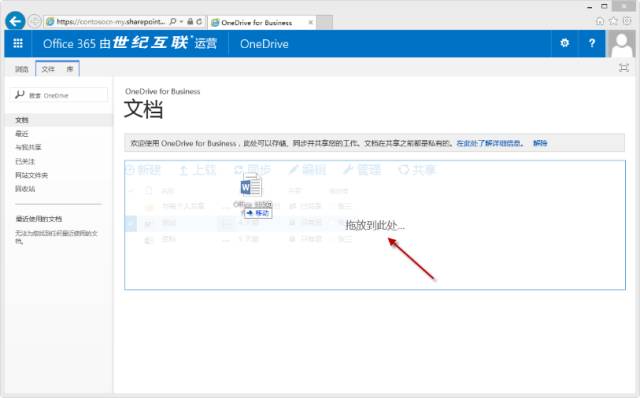Open 最近 in the left navigation
This screenshot has width=640, height=398.
coord(22,133)
